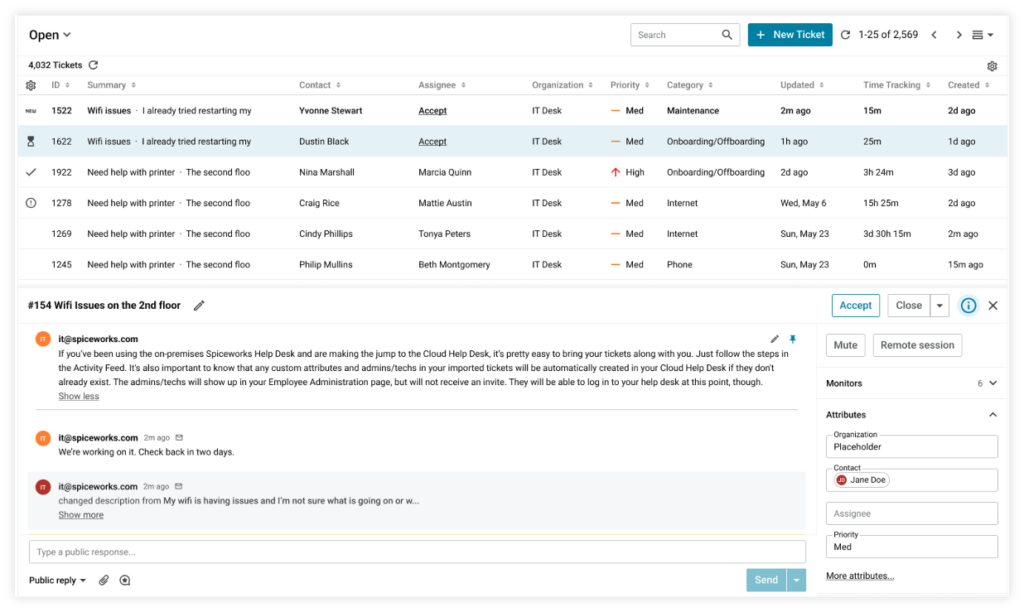Image resolution: width=1024 pixels, height=612 pixels.
Task: Refresh the ticket list with the refresh icon
Action: 92,64
